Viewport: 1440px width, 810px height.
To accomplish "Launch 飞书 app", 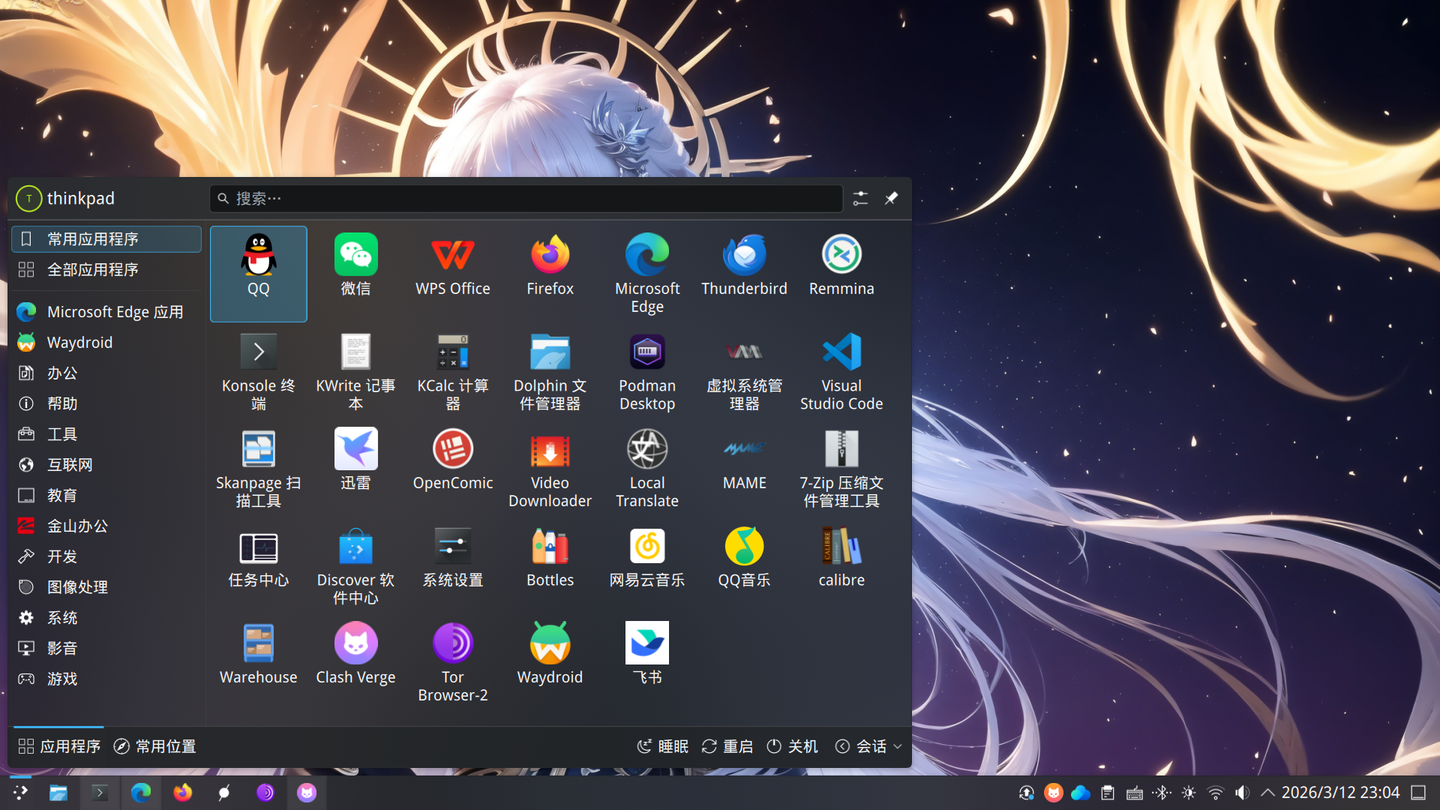I will 647,663.
